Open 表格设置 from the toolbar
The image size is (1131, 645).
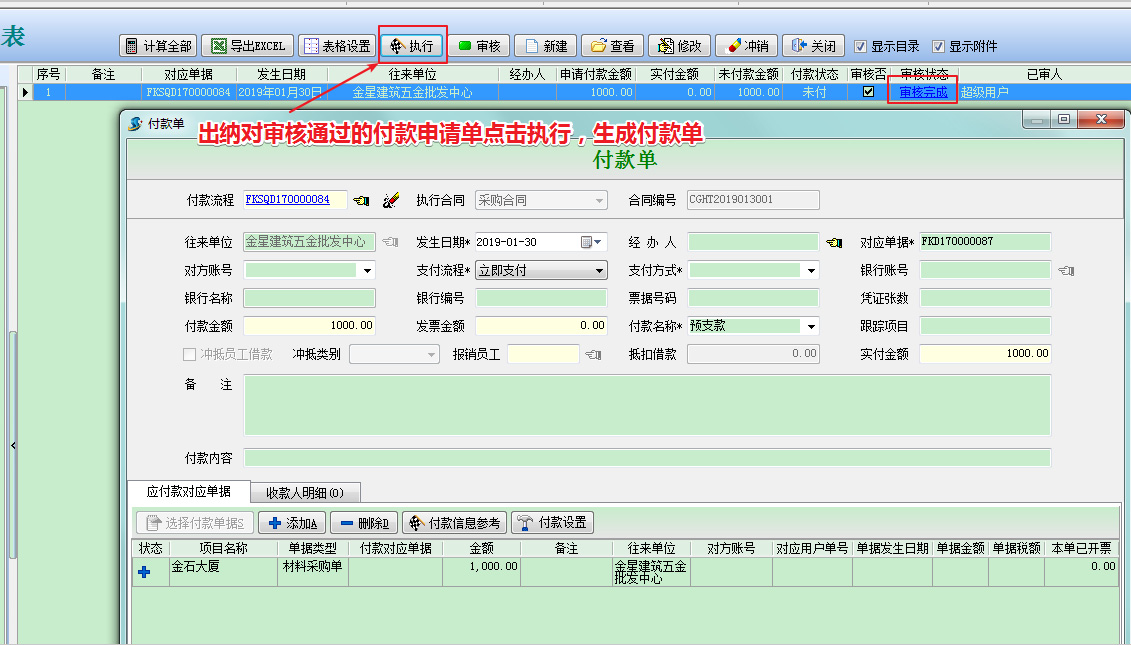coord(337,46)
